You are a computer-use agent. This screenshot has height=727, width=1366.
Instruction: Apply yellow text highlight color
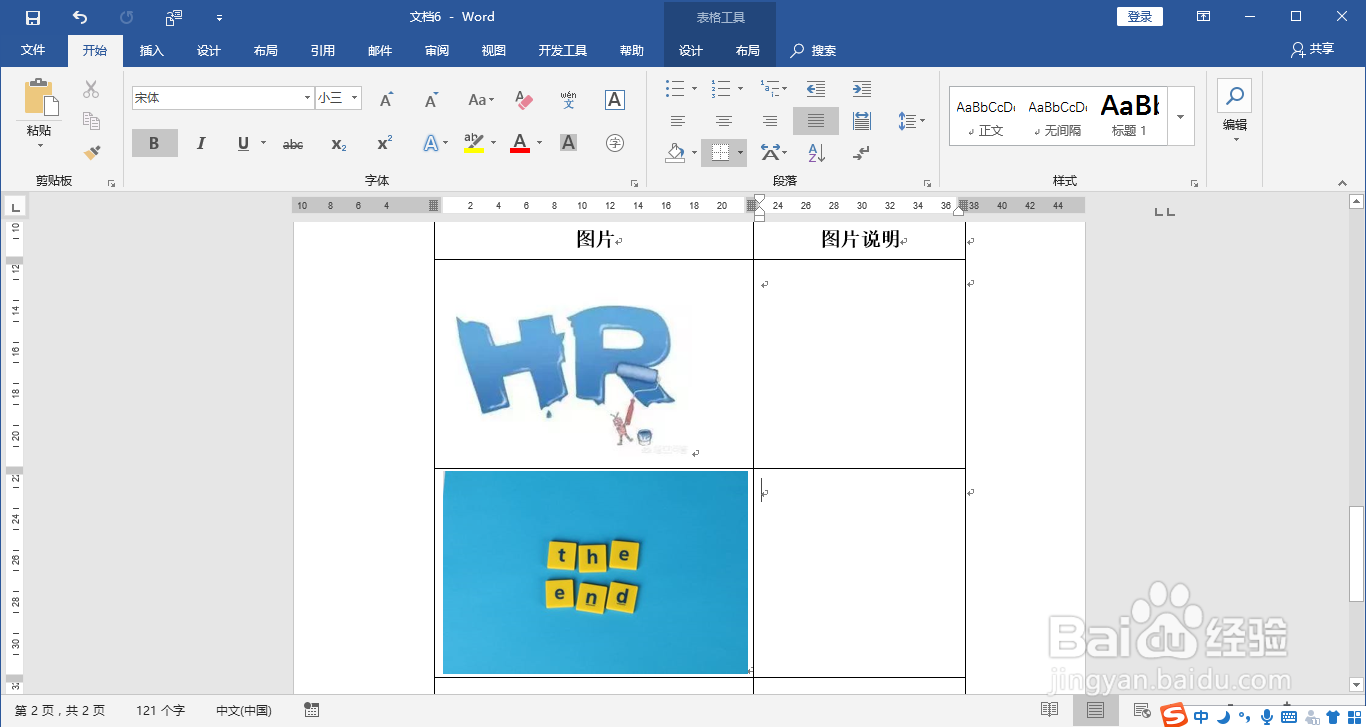pos(474,143)
